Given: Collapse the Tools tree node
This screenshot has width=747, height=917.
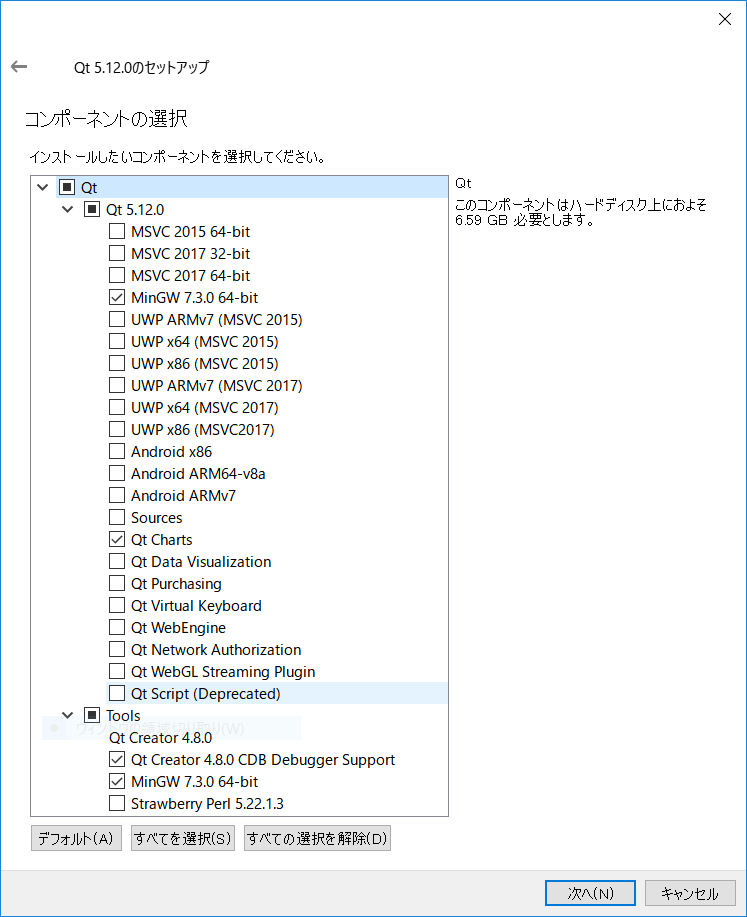Looking at the screenshot, I should (x=68, y=715).
